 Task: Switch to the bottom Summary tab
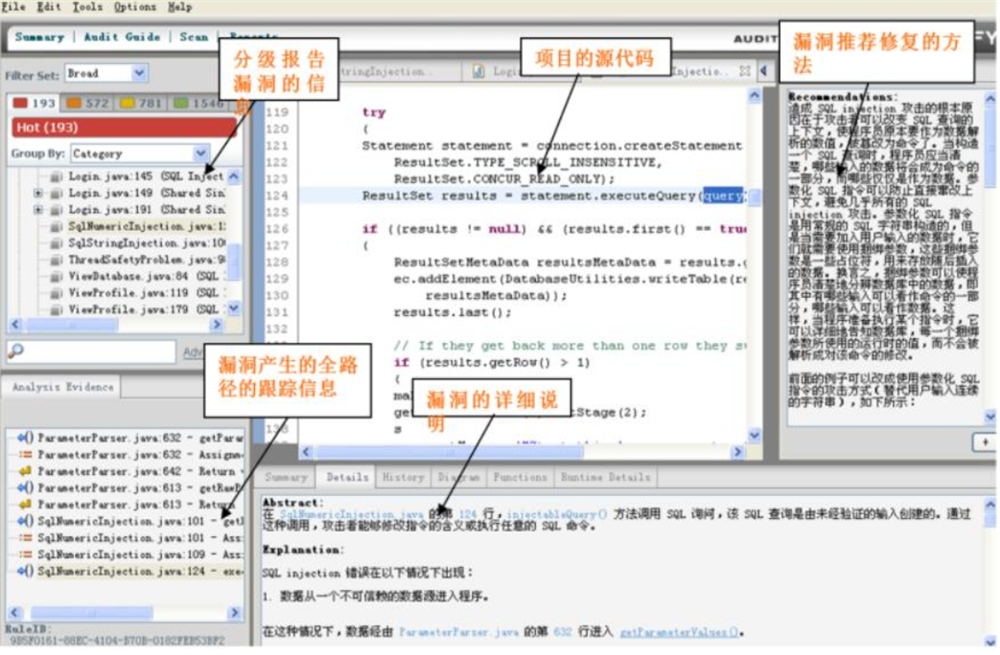(286, 478)
